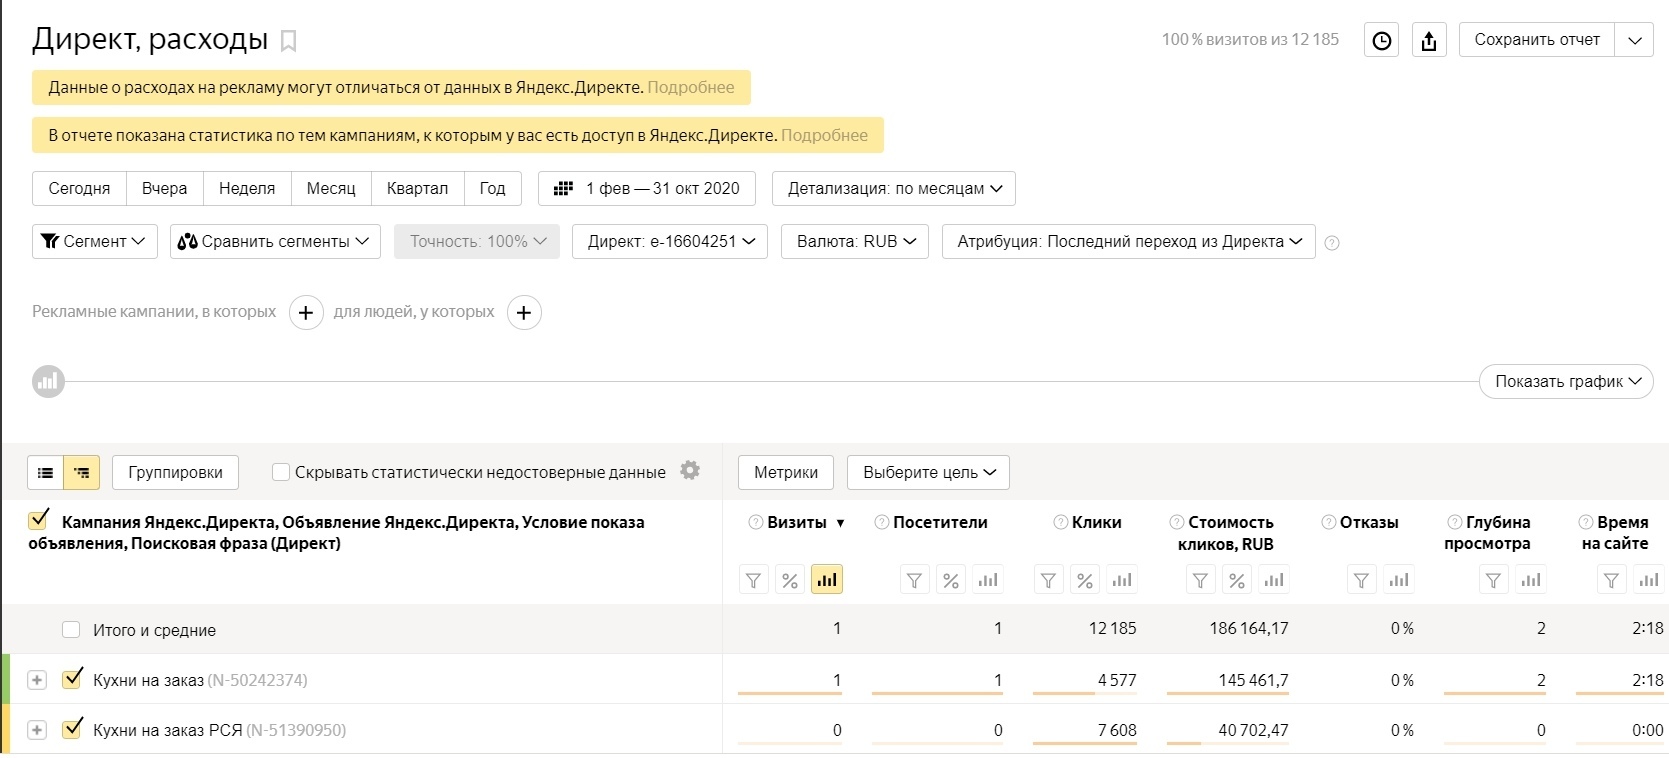Check the Итого и средние checkbox
The height and width of the screenshot is (758, 1669).
click(71, 630)
